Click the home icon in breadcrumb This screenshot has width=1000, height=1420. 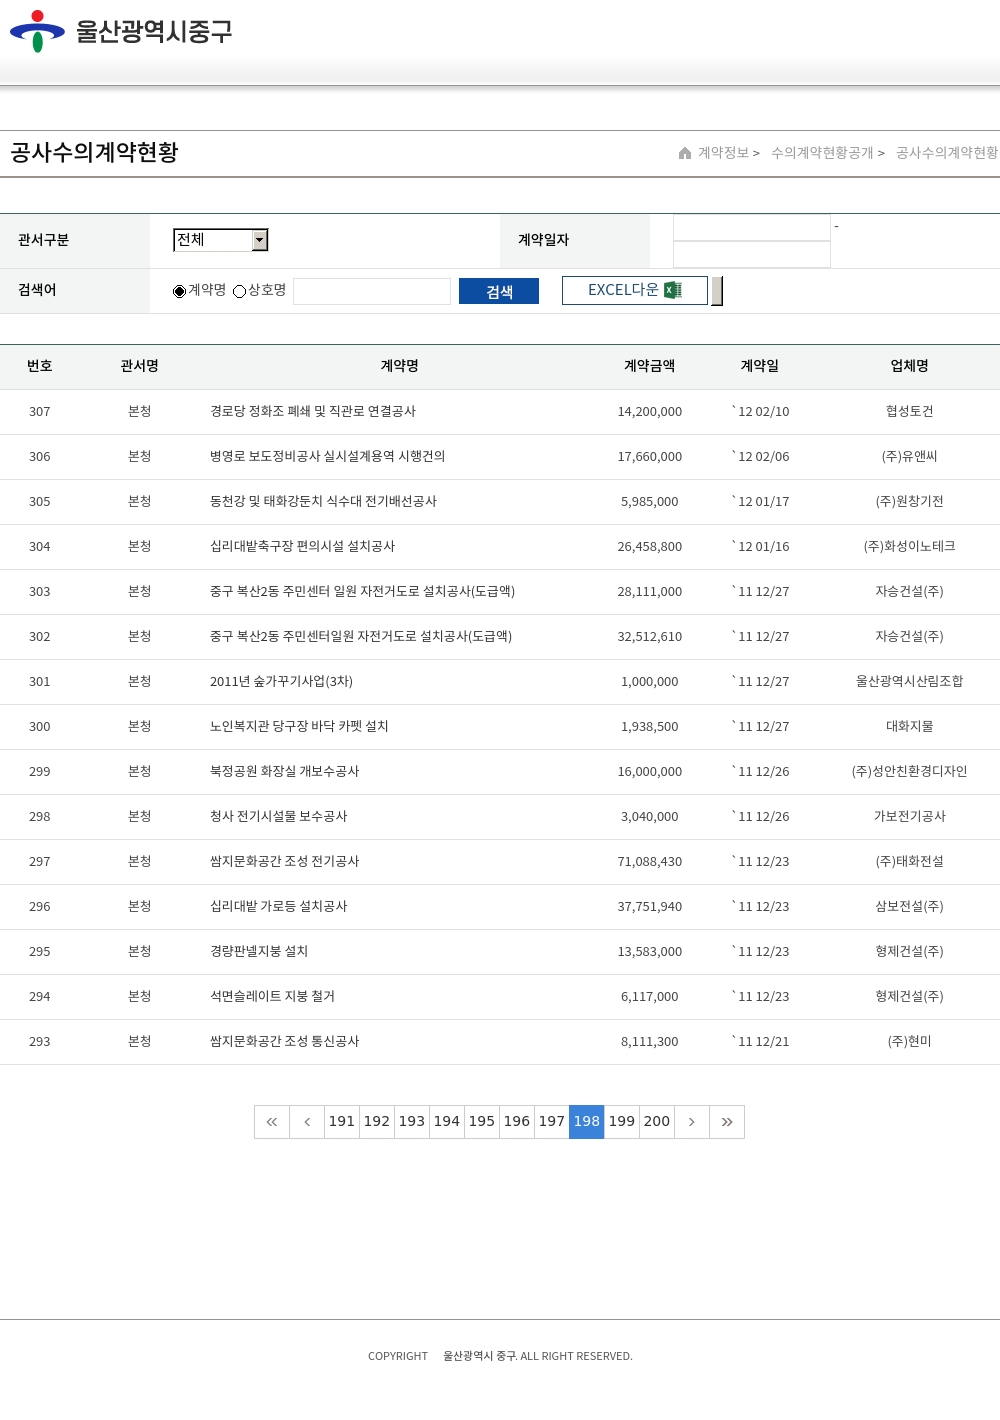point(685,153)
